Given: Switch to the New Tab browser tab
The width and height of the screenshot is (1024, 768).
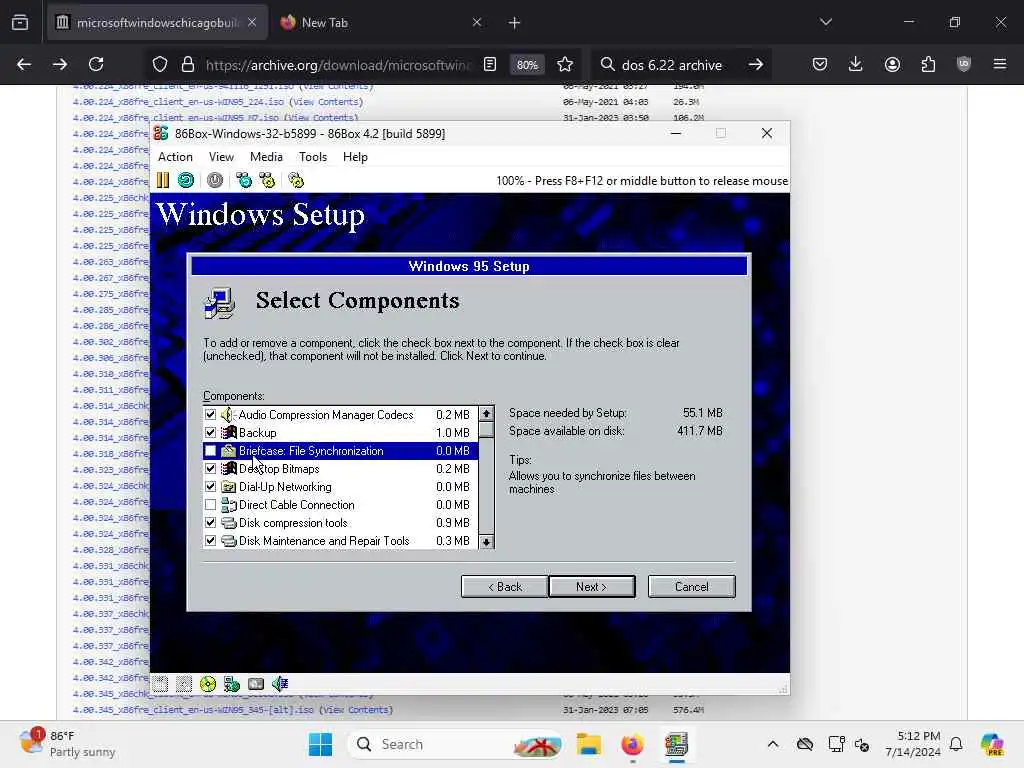Looking at the screenshot, I should (381, 23).
